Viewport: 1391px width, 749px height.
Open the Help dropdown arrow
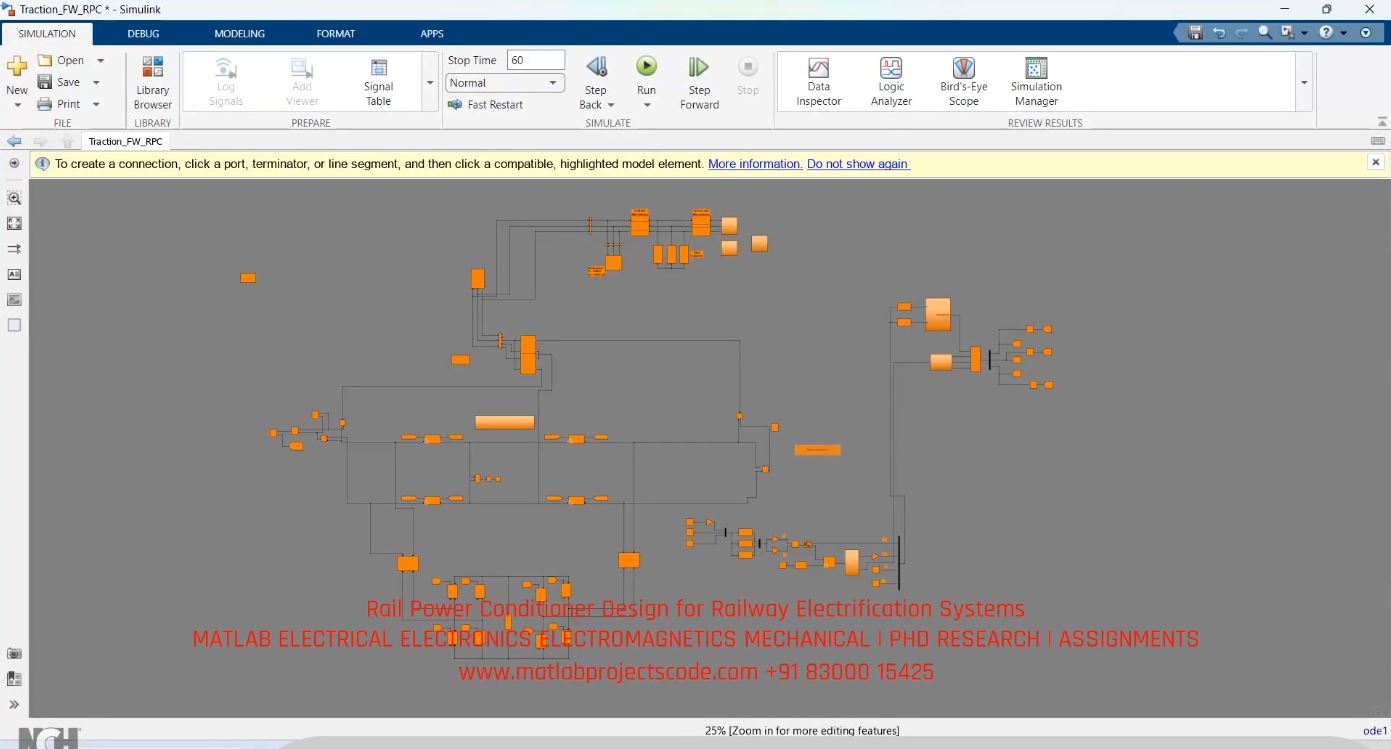[1343, 33]
